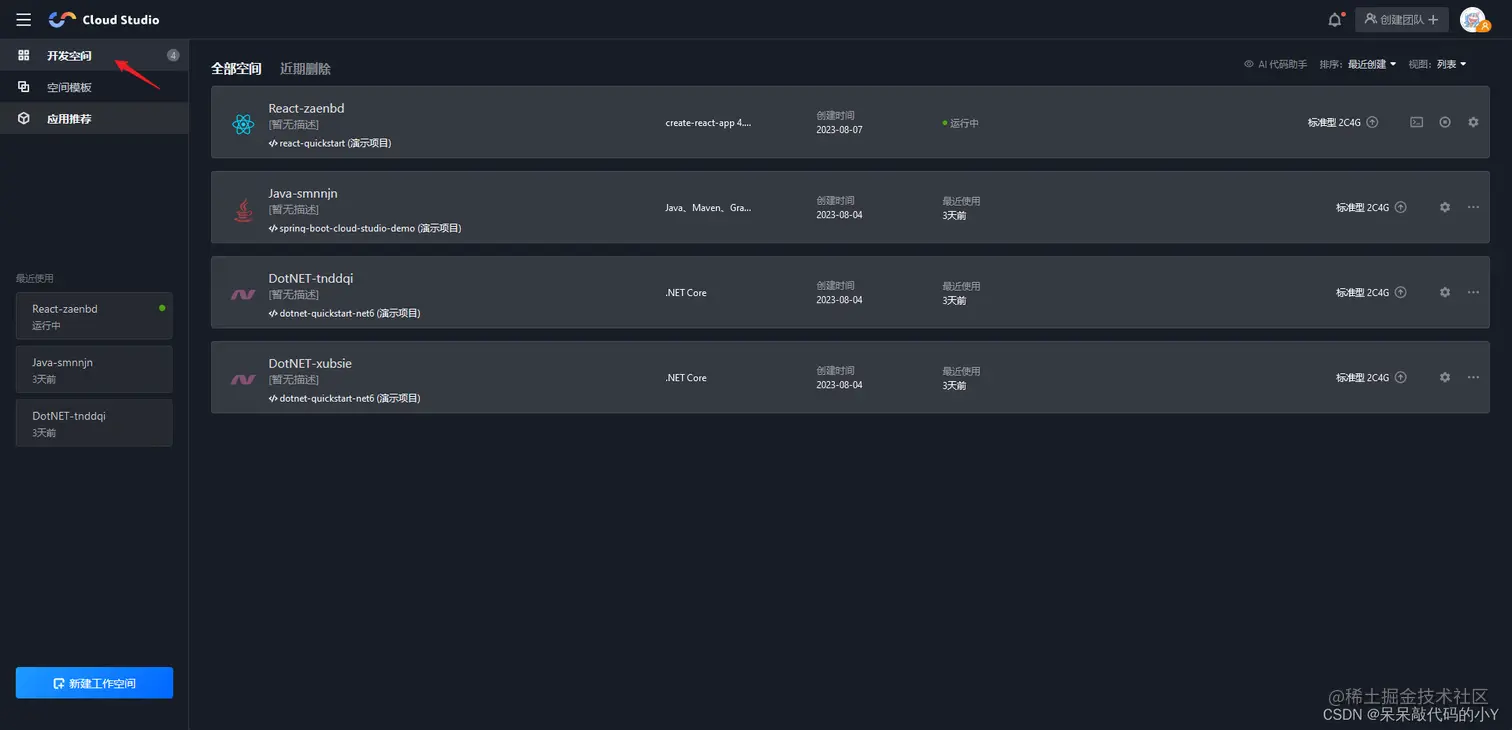Open the 排序 最近创建 sort dropdown
The height and width of the screenshot is (730, 1512).
click(x=1371, y=64)
